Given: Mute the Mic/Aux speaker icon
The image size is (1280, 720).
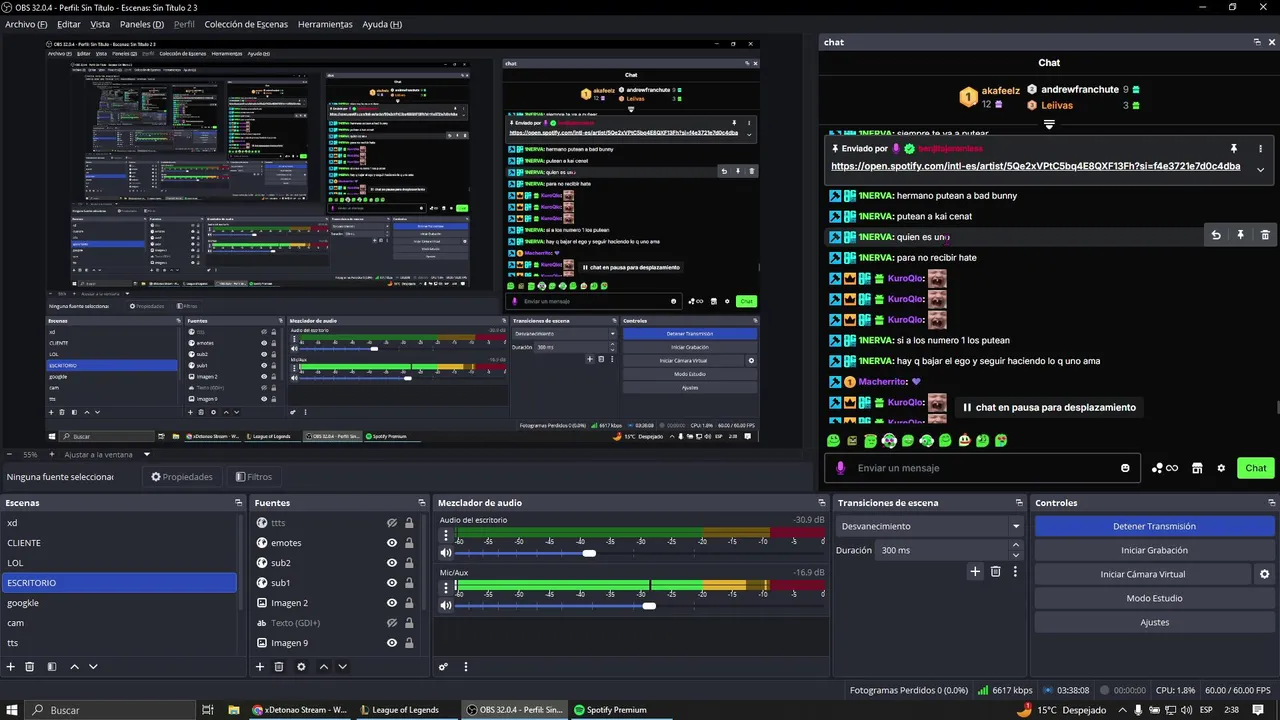Looking at the screenshot, I should (446, 606).
